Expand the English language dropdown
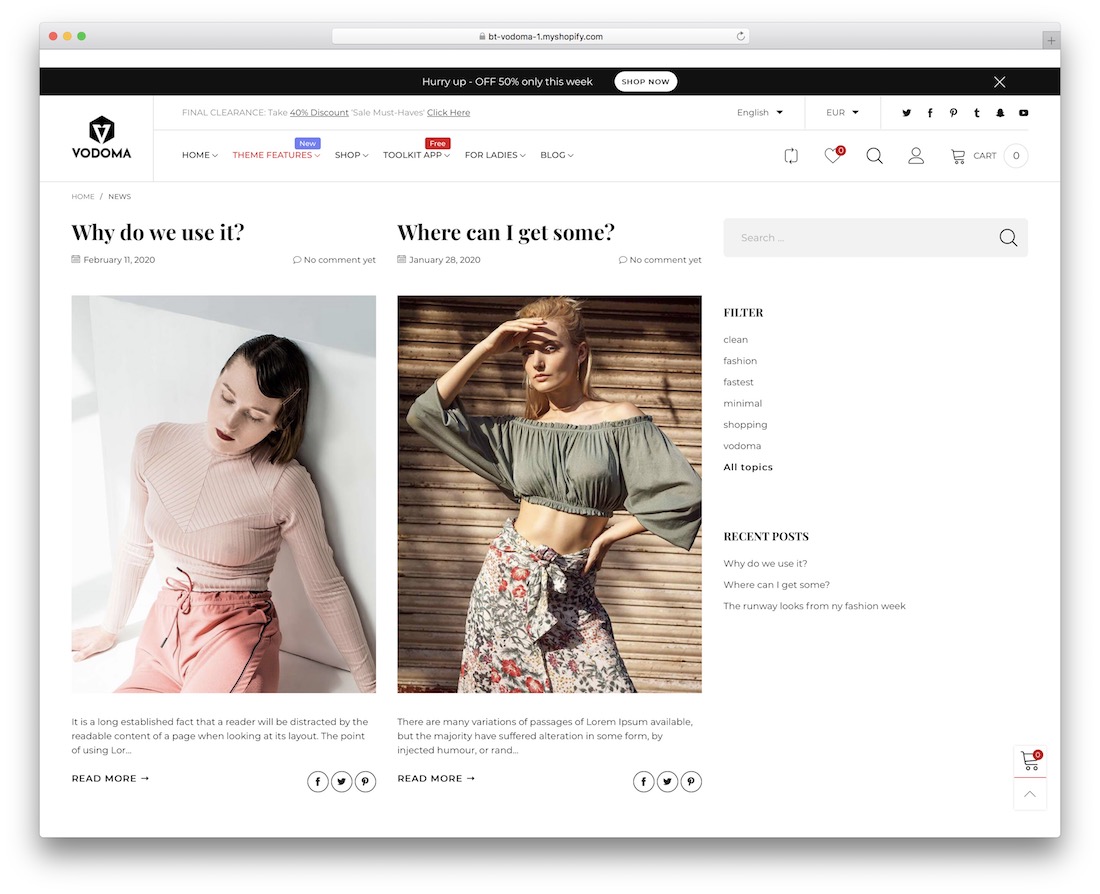The image size is (1100, 894). pos(759,113)
